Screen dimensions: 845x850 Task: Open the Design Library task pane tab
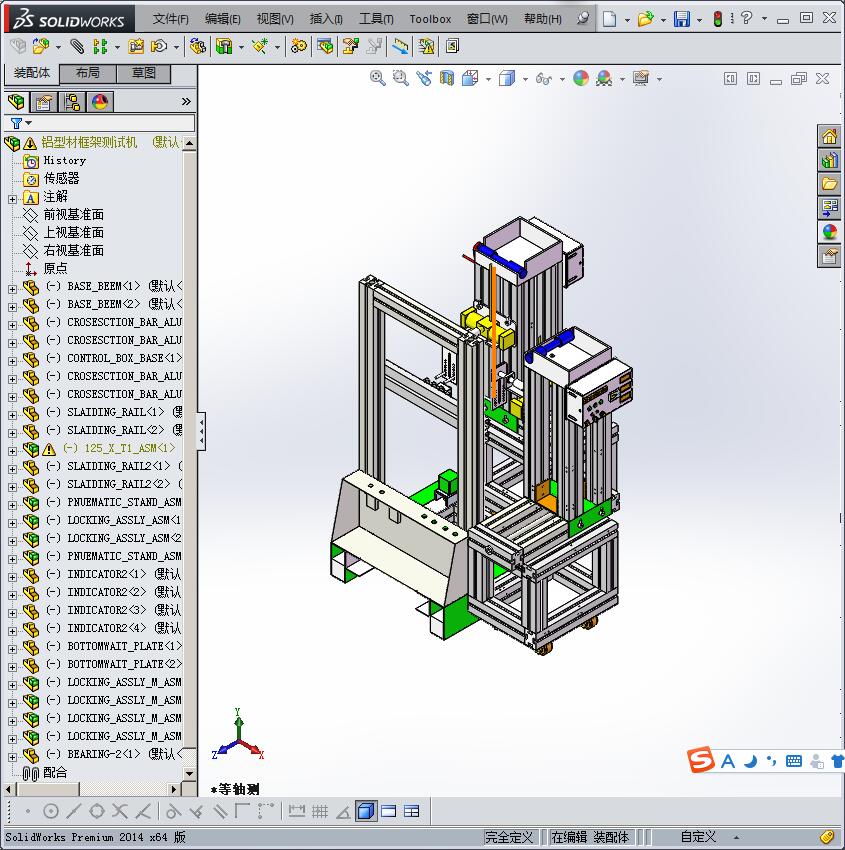point(829,160)
